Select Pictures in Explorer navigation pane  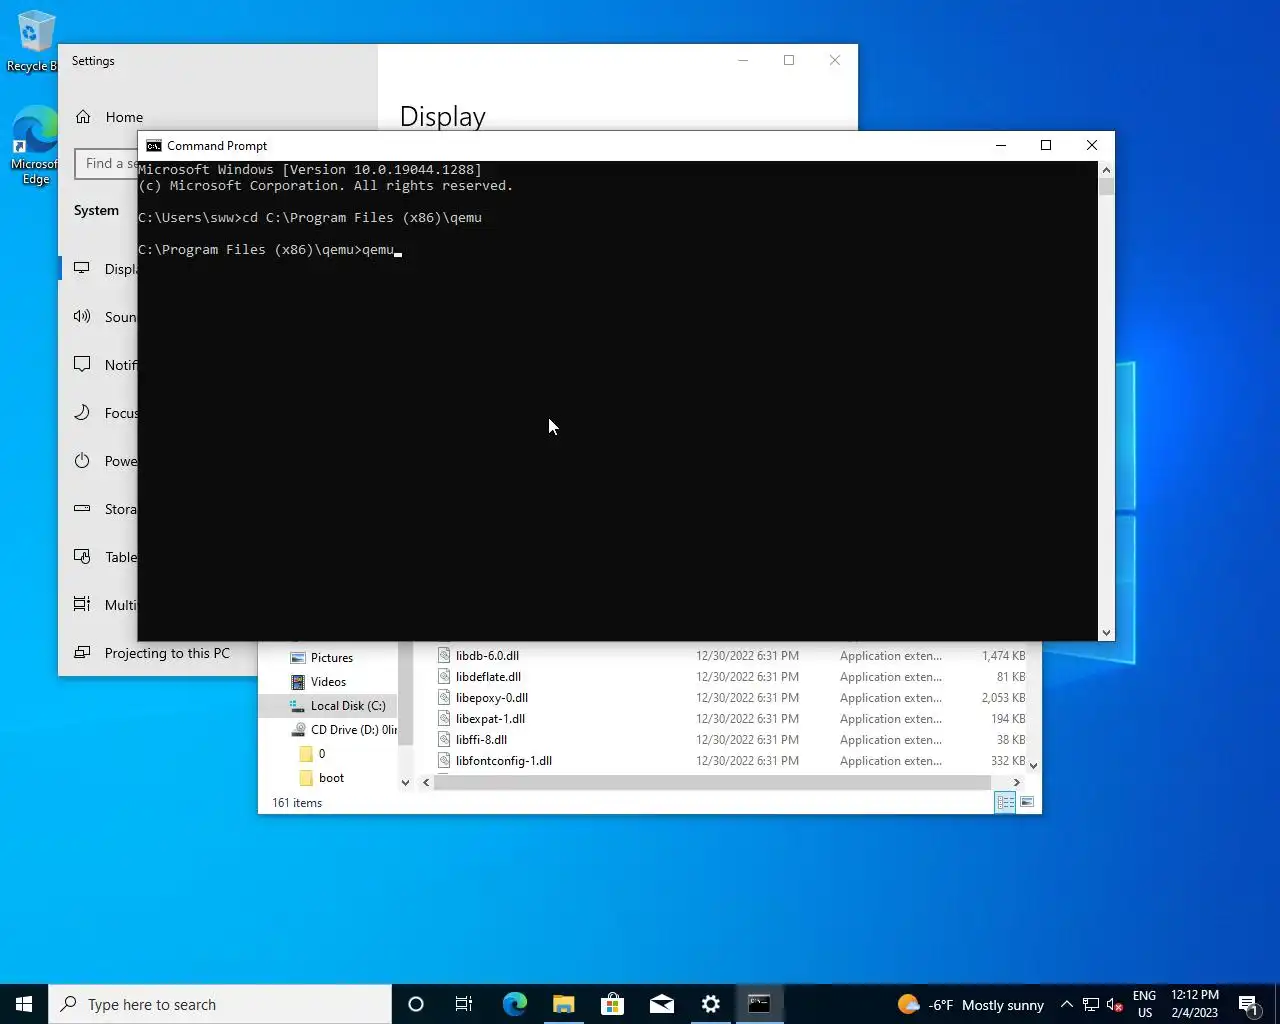(331, 658)
